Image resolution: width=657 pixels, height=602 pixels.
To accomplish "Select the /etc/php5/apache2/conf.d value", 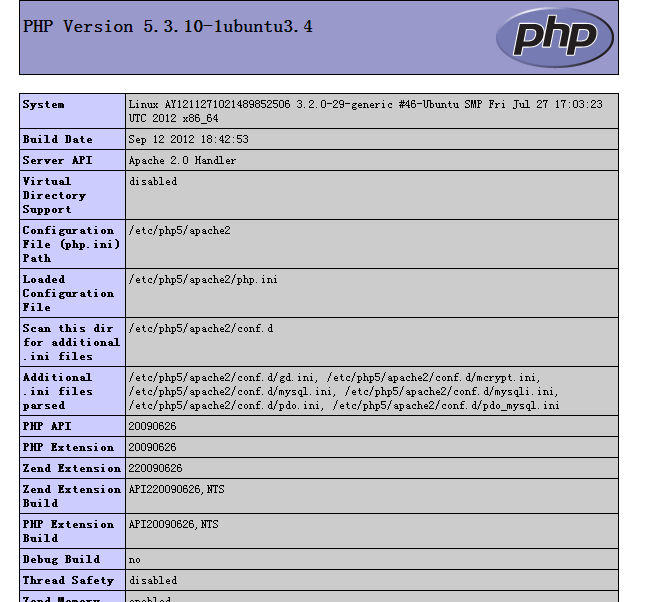I will [x=201, y=328].
